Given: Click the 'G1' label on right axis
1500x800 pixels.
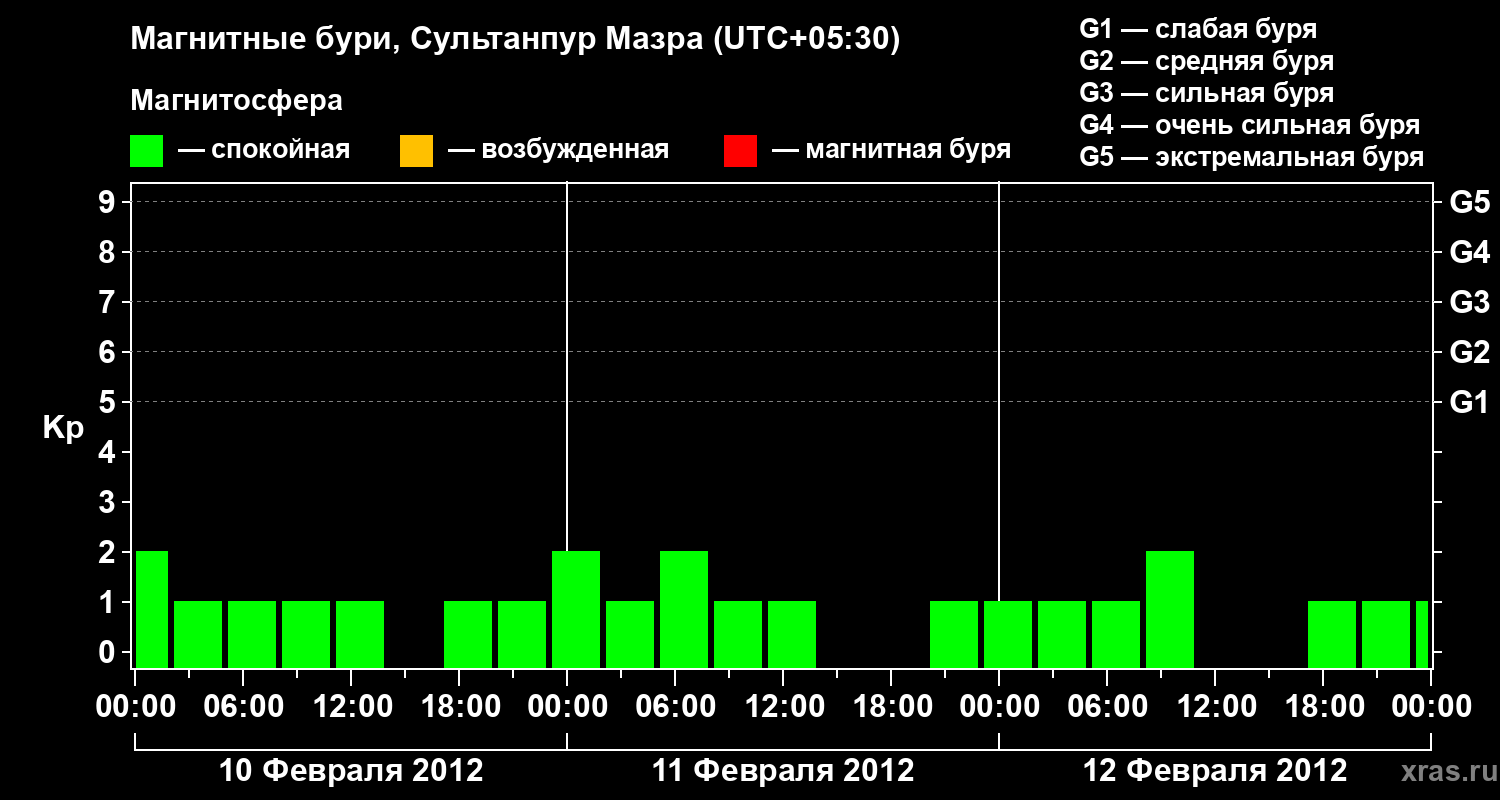Looking at the screenshot, I should 1470,403.
